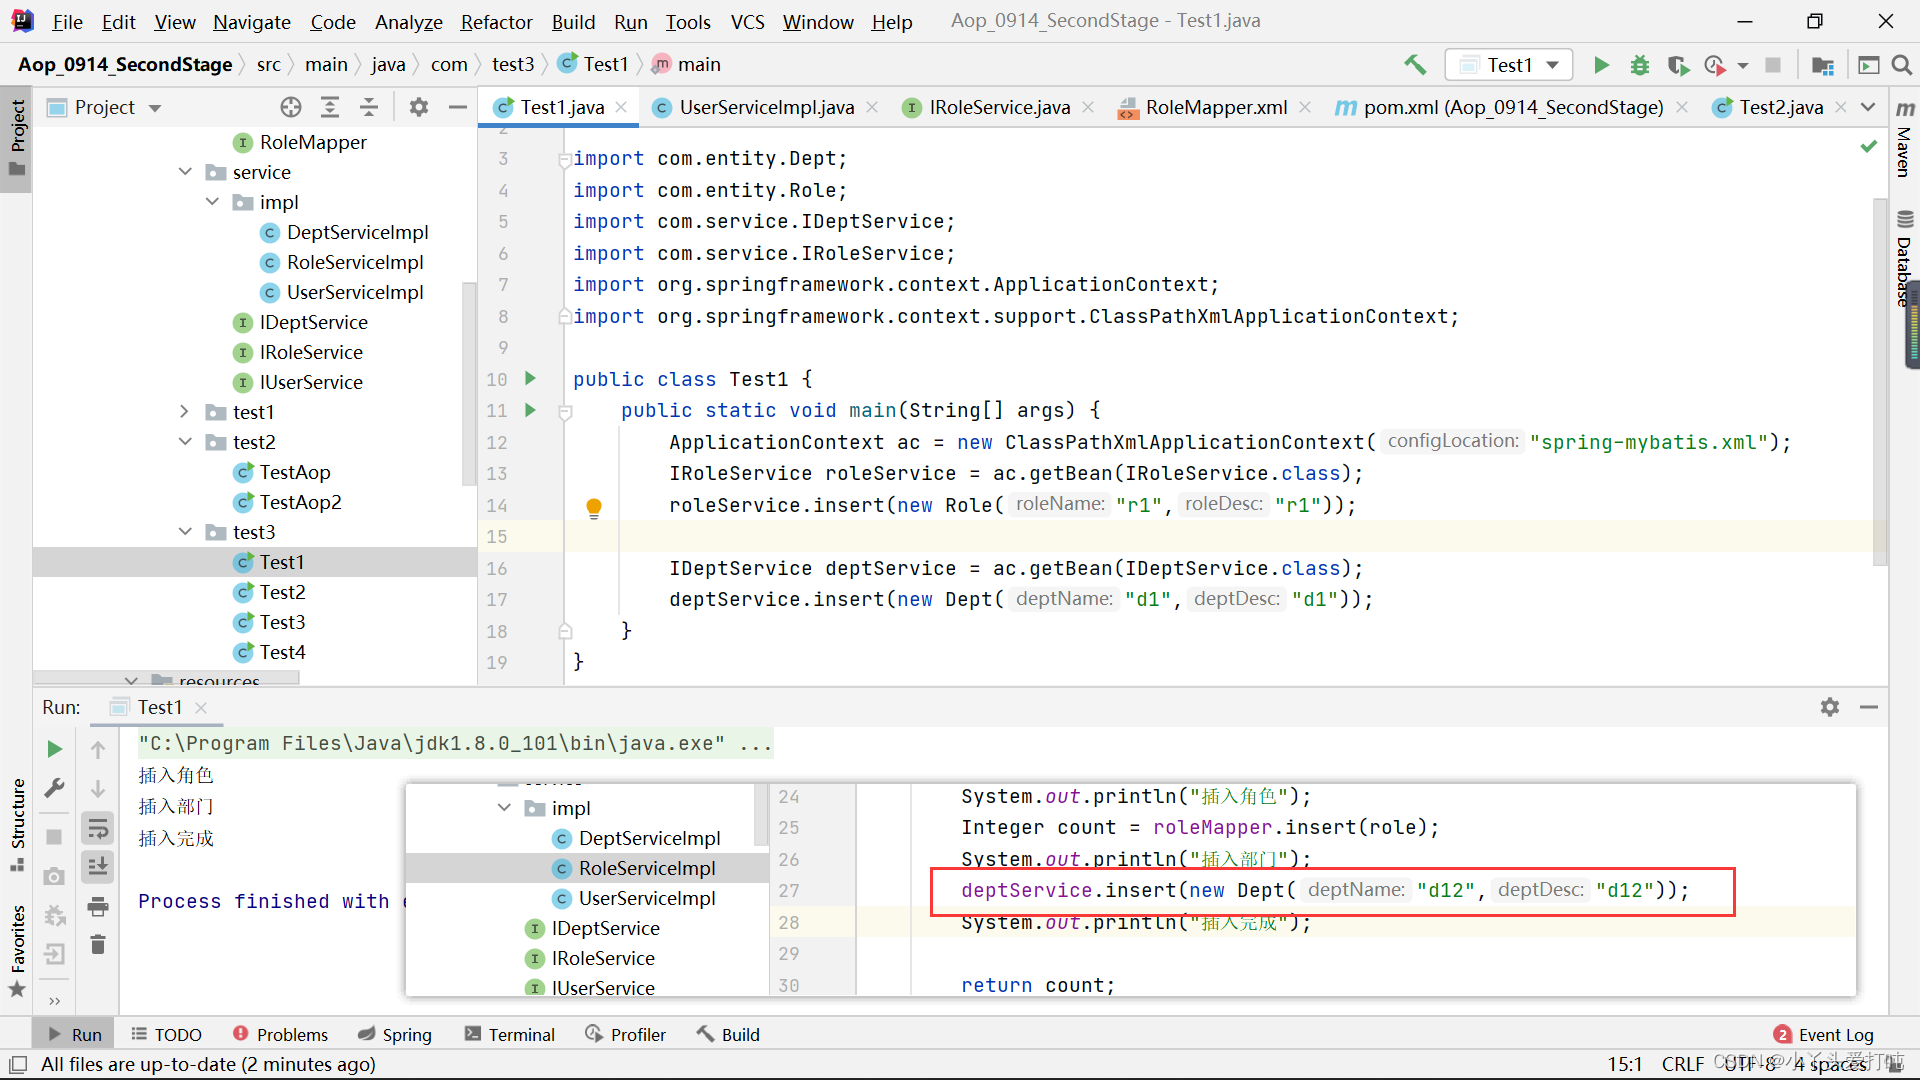The height and width of the screenshot is (1080, 1920).
Task: Click Select Opened File target icon
Action: tap(291, 107)
